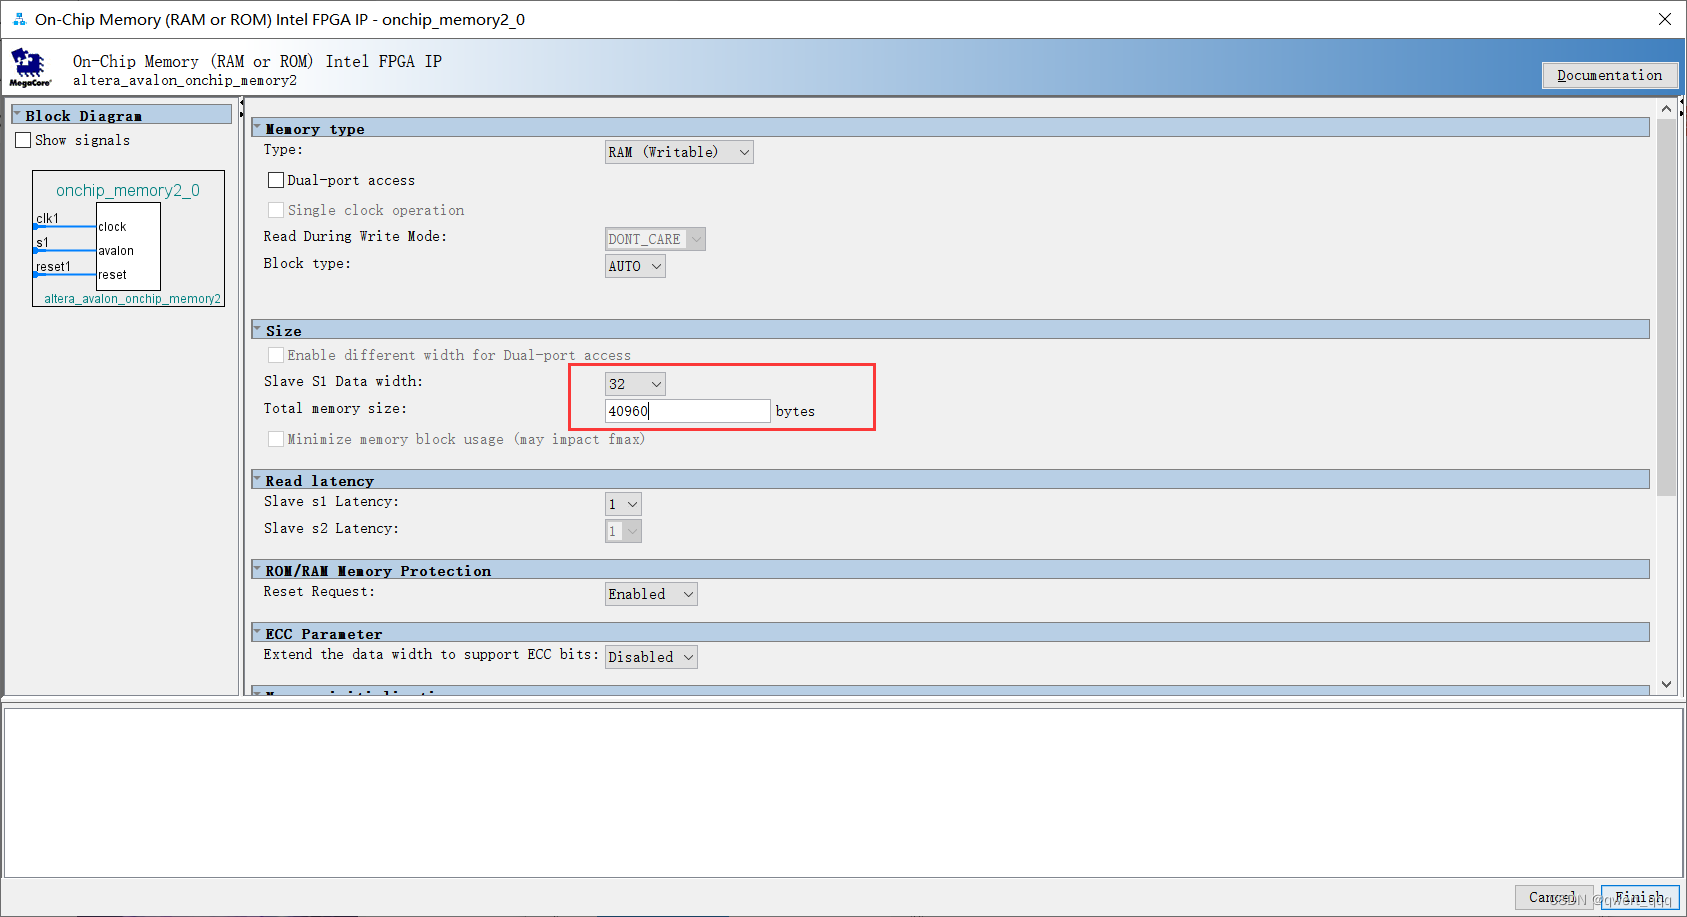
Task: Click the Slave s2 Latency label
Action: [331, 528]
